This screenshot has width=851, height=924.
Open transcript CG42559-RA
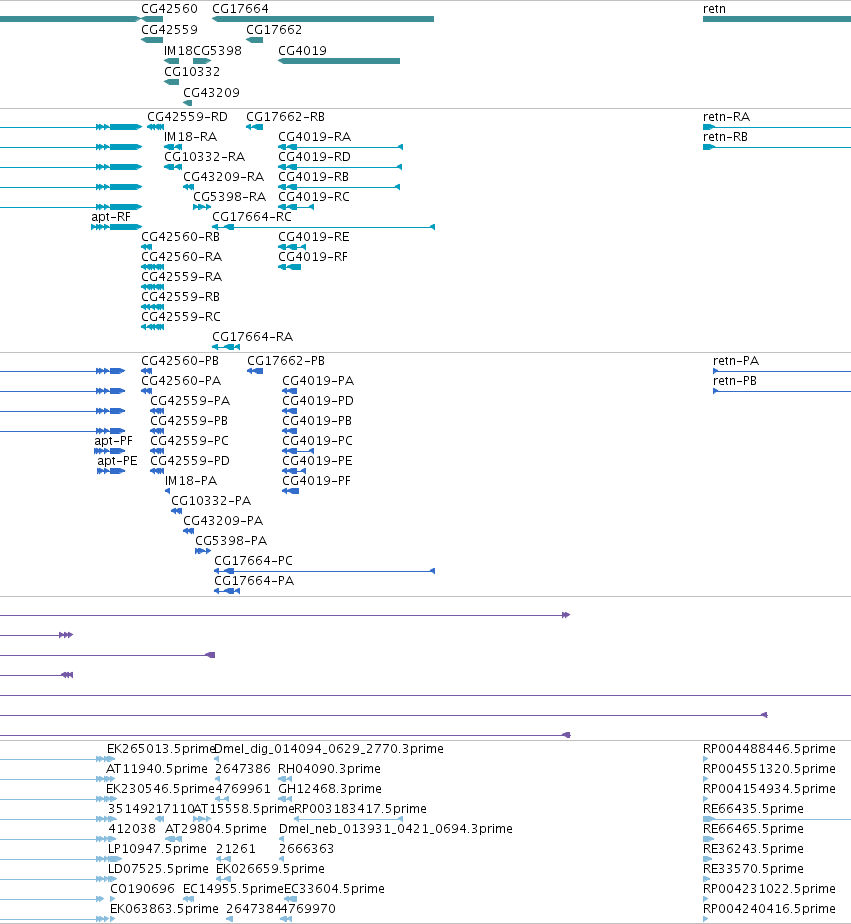182,278
